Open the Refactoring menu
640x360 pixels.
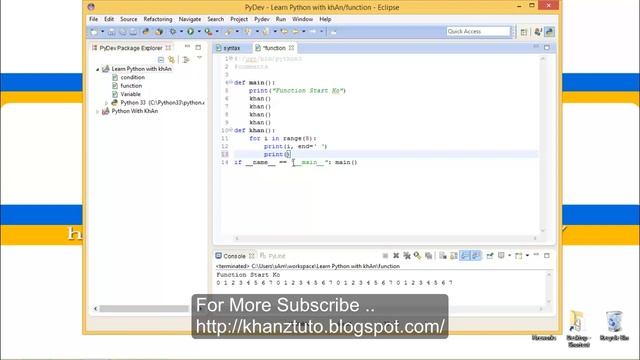click(158, 19)
